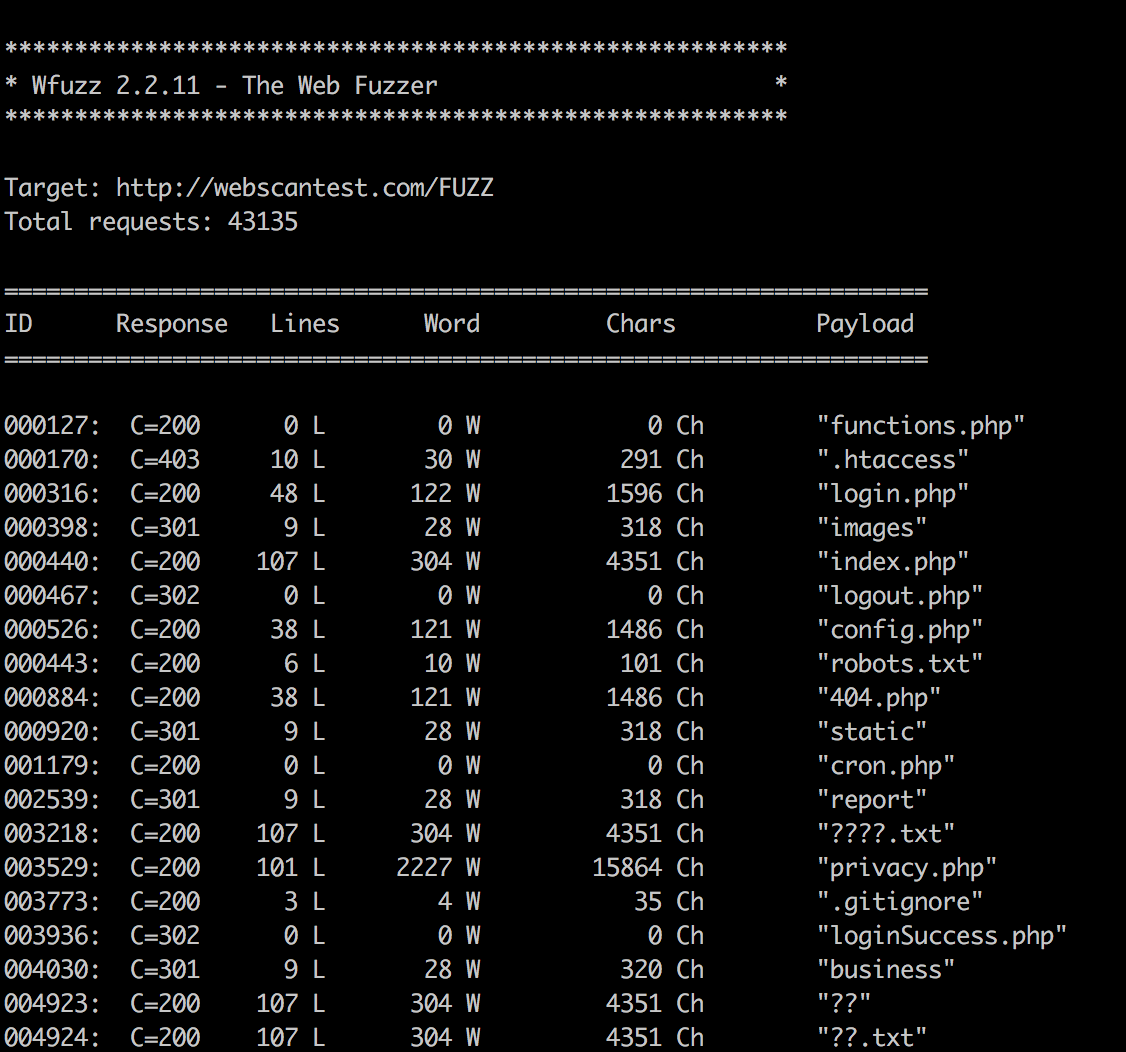The height and width of the screenshot is (1052, 1126).
Task: Select payload "report"
Action: click(x=872, y=800)
